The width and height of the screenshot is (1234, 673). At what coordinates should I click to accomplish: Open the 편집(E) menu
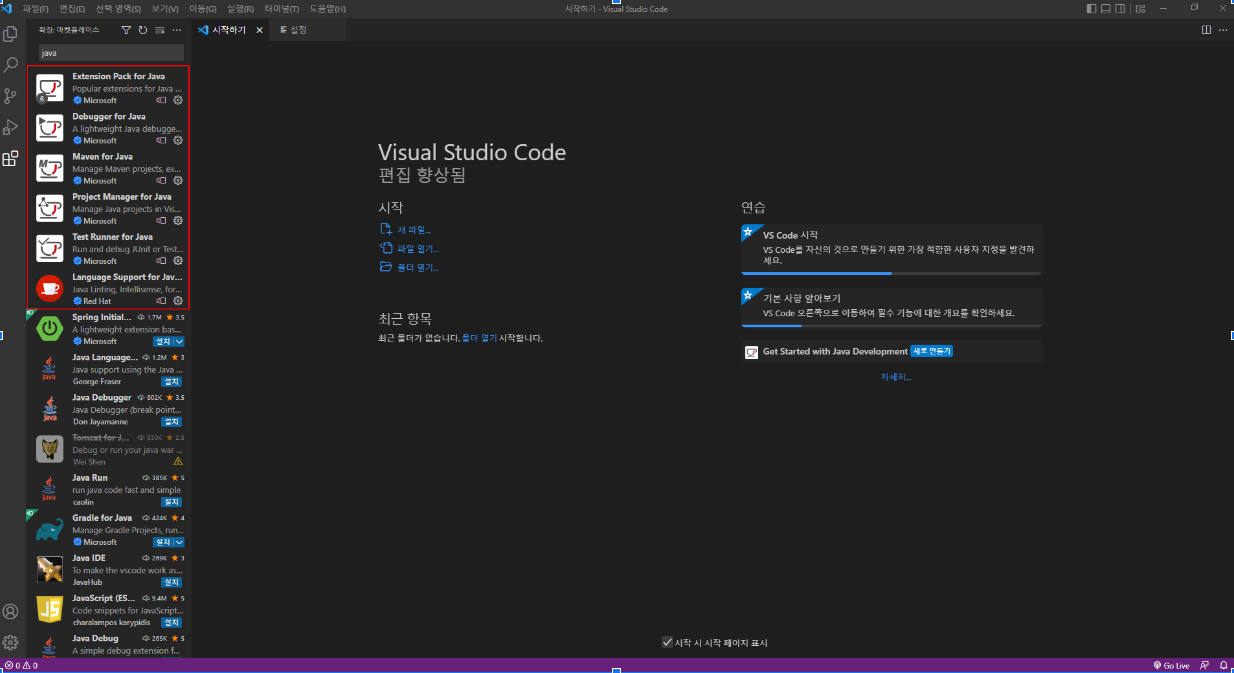72,9
